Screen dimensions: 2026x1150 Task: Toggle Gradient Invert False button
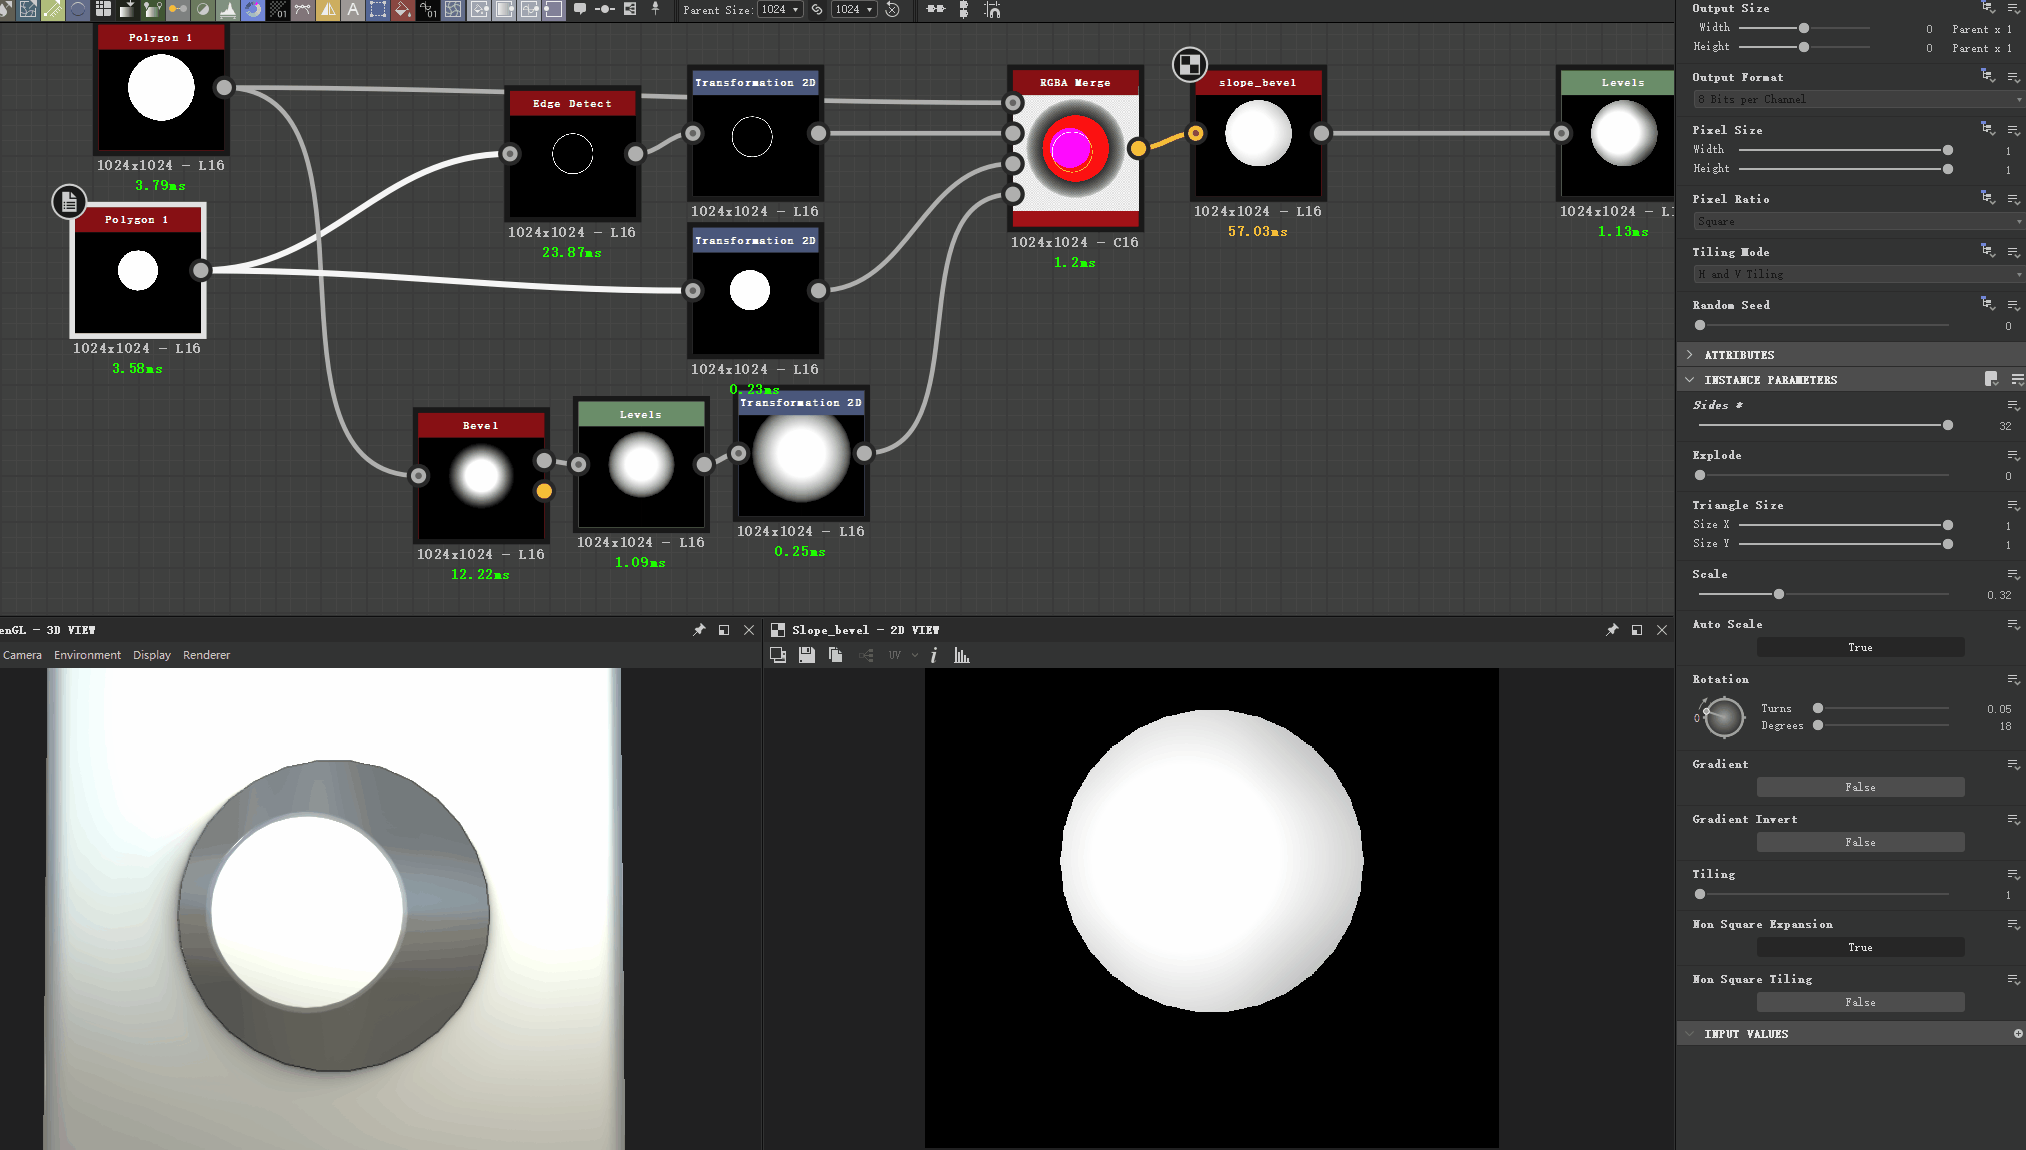pyautogui.click(x=1860, y=842)
